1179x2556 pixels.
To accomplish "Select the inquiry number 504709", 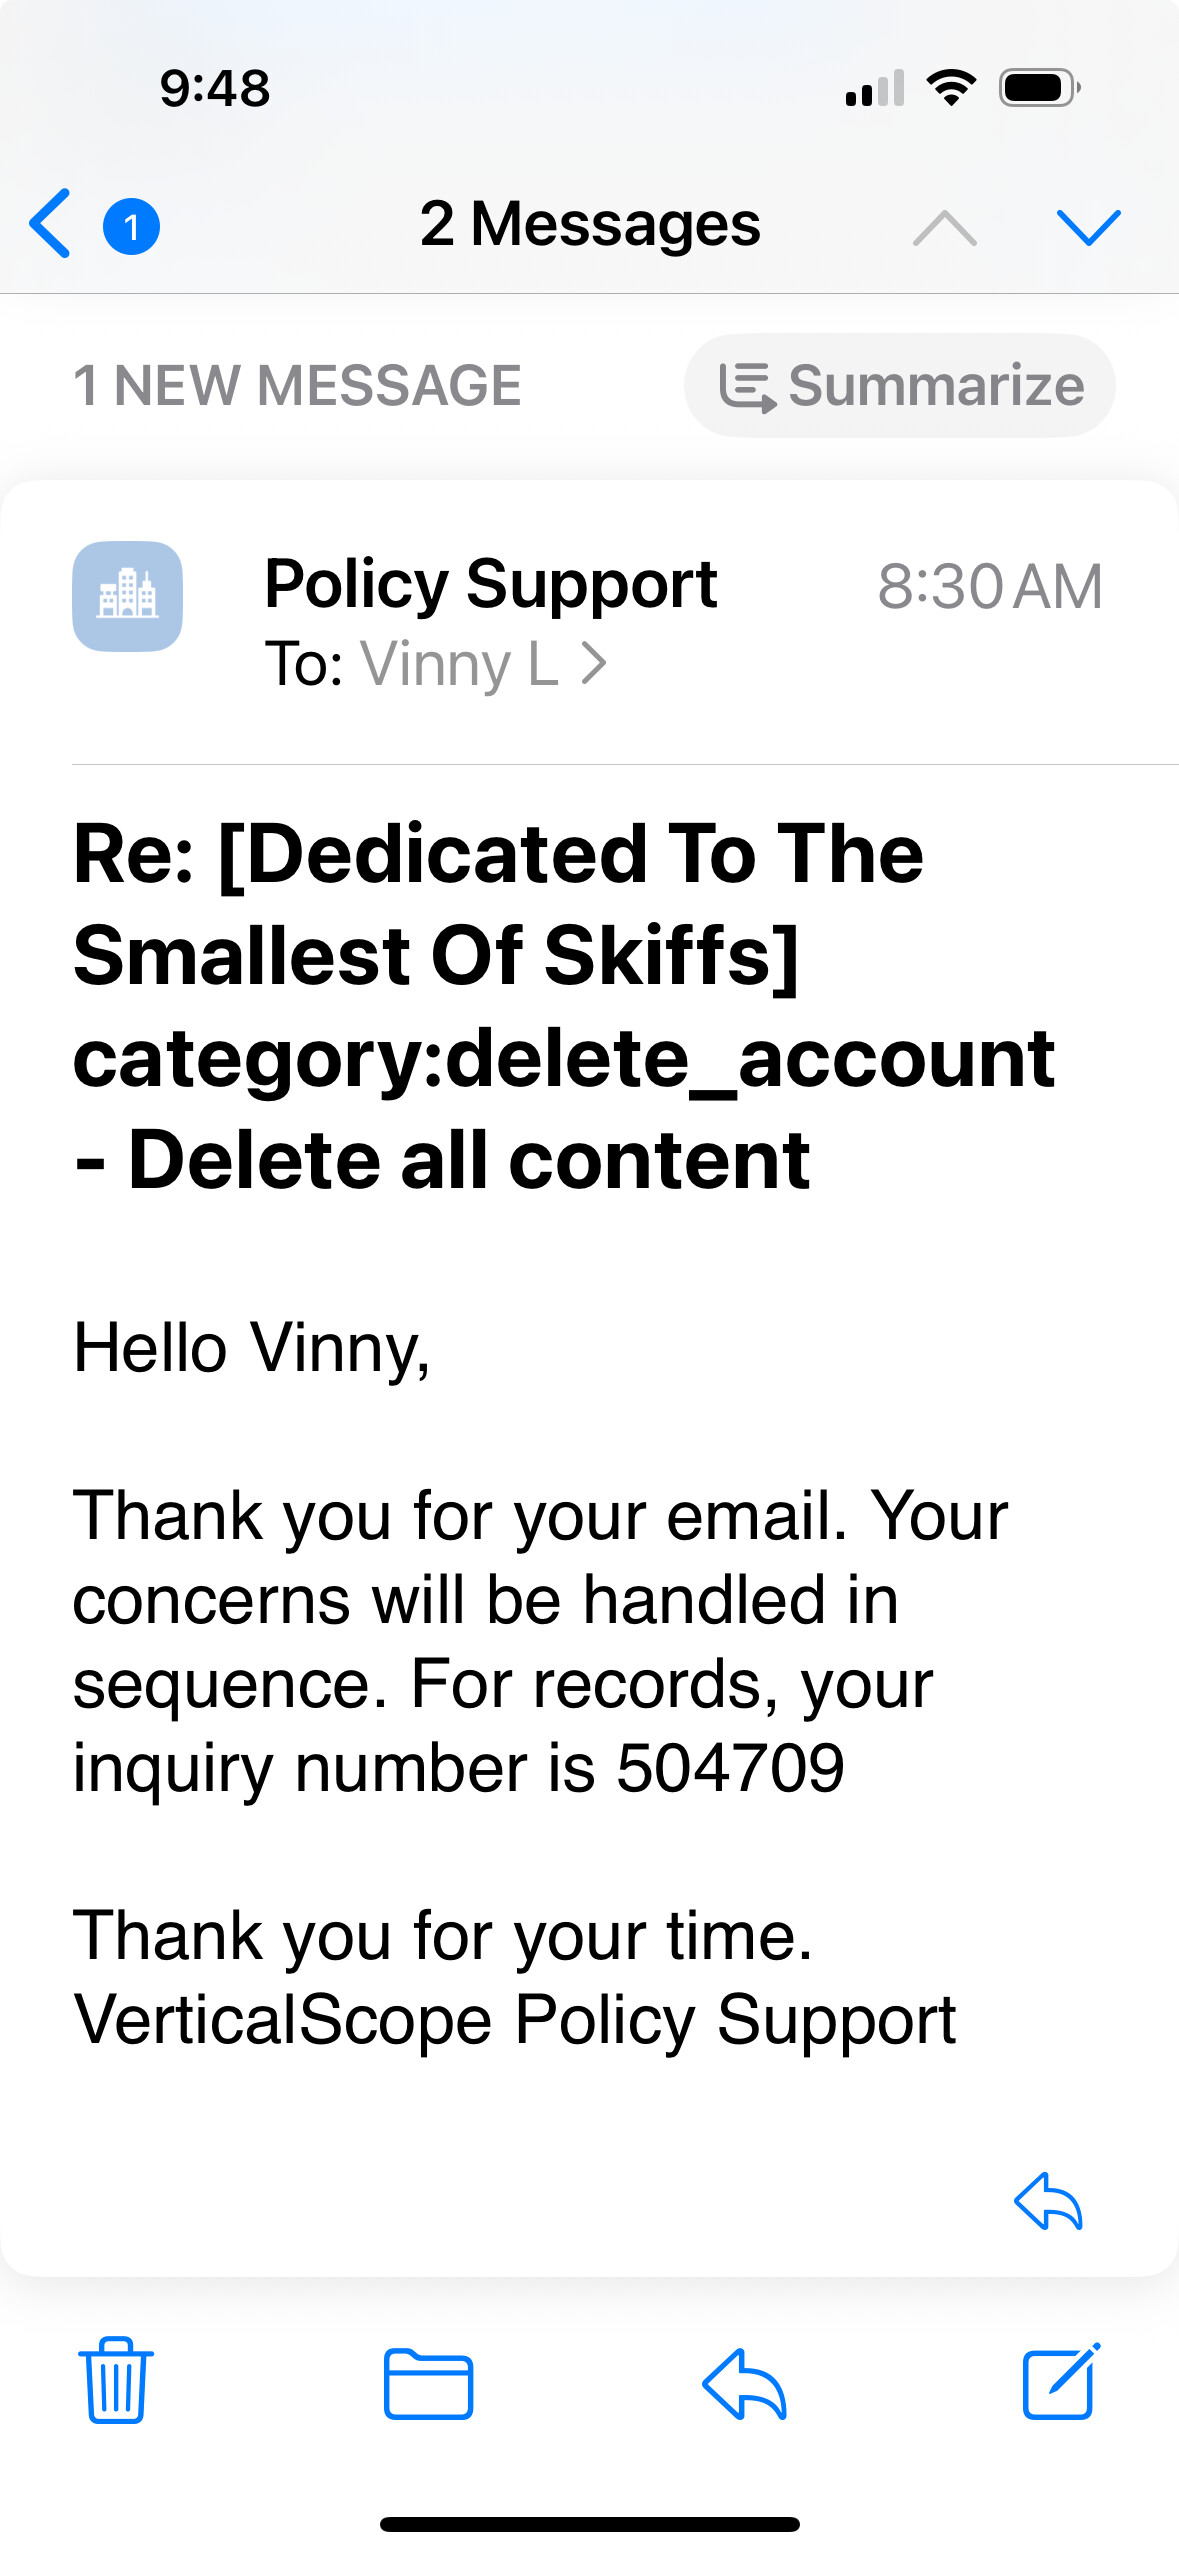I will coord(730,1768).
